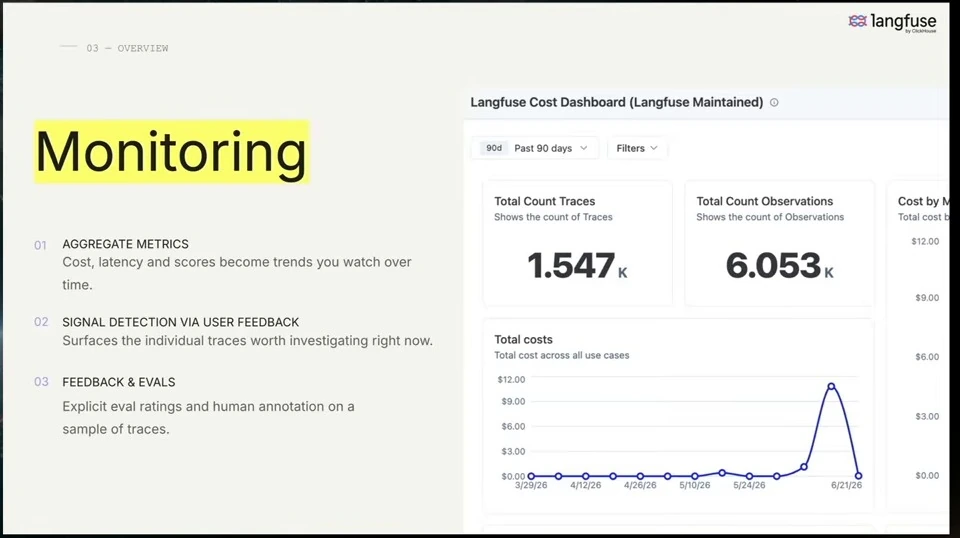Click the 'Total cost across all use cases' subtitle

click(561, 355)
